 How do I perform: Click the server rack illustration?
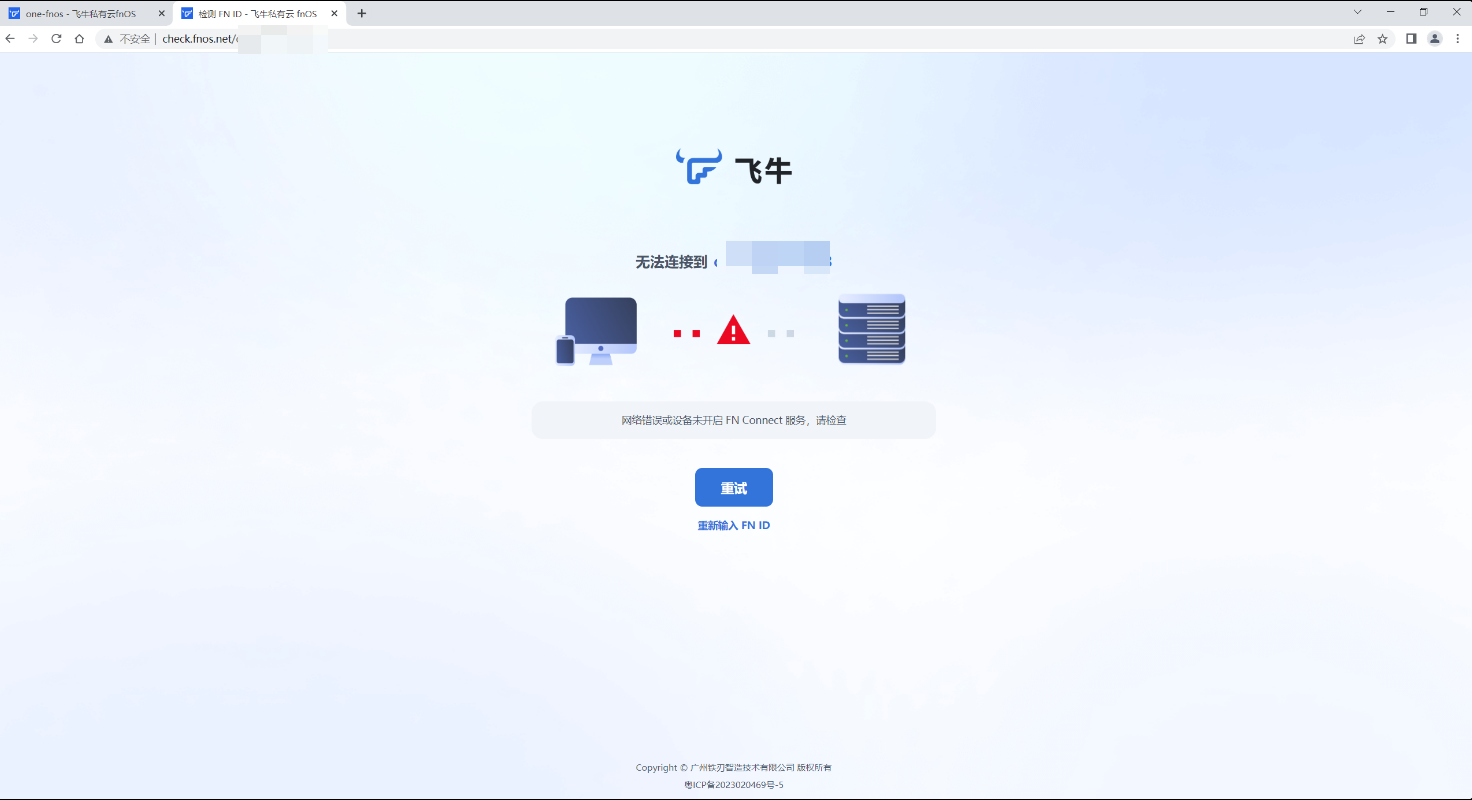click(871, 329)
